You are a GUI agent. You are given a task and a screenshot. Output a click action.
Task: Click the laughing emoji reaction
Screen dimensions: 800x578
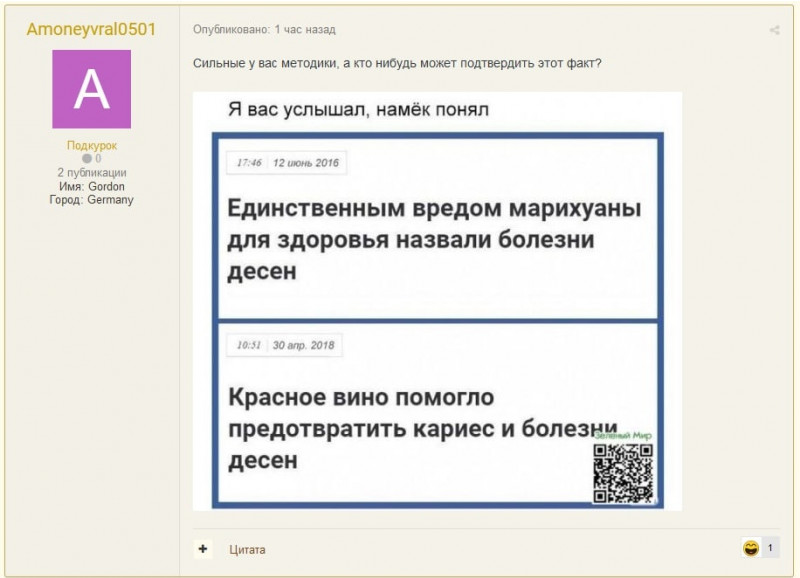pyautogui.click(x=750, y=548)
